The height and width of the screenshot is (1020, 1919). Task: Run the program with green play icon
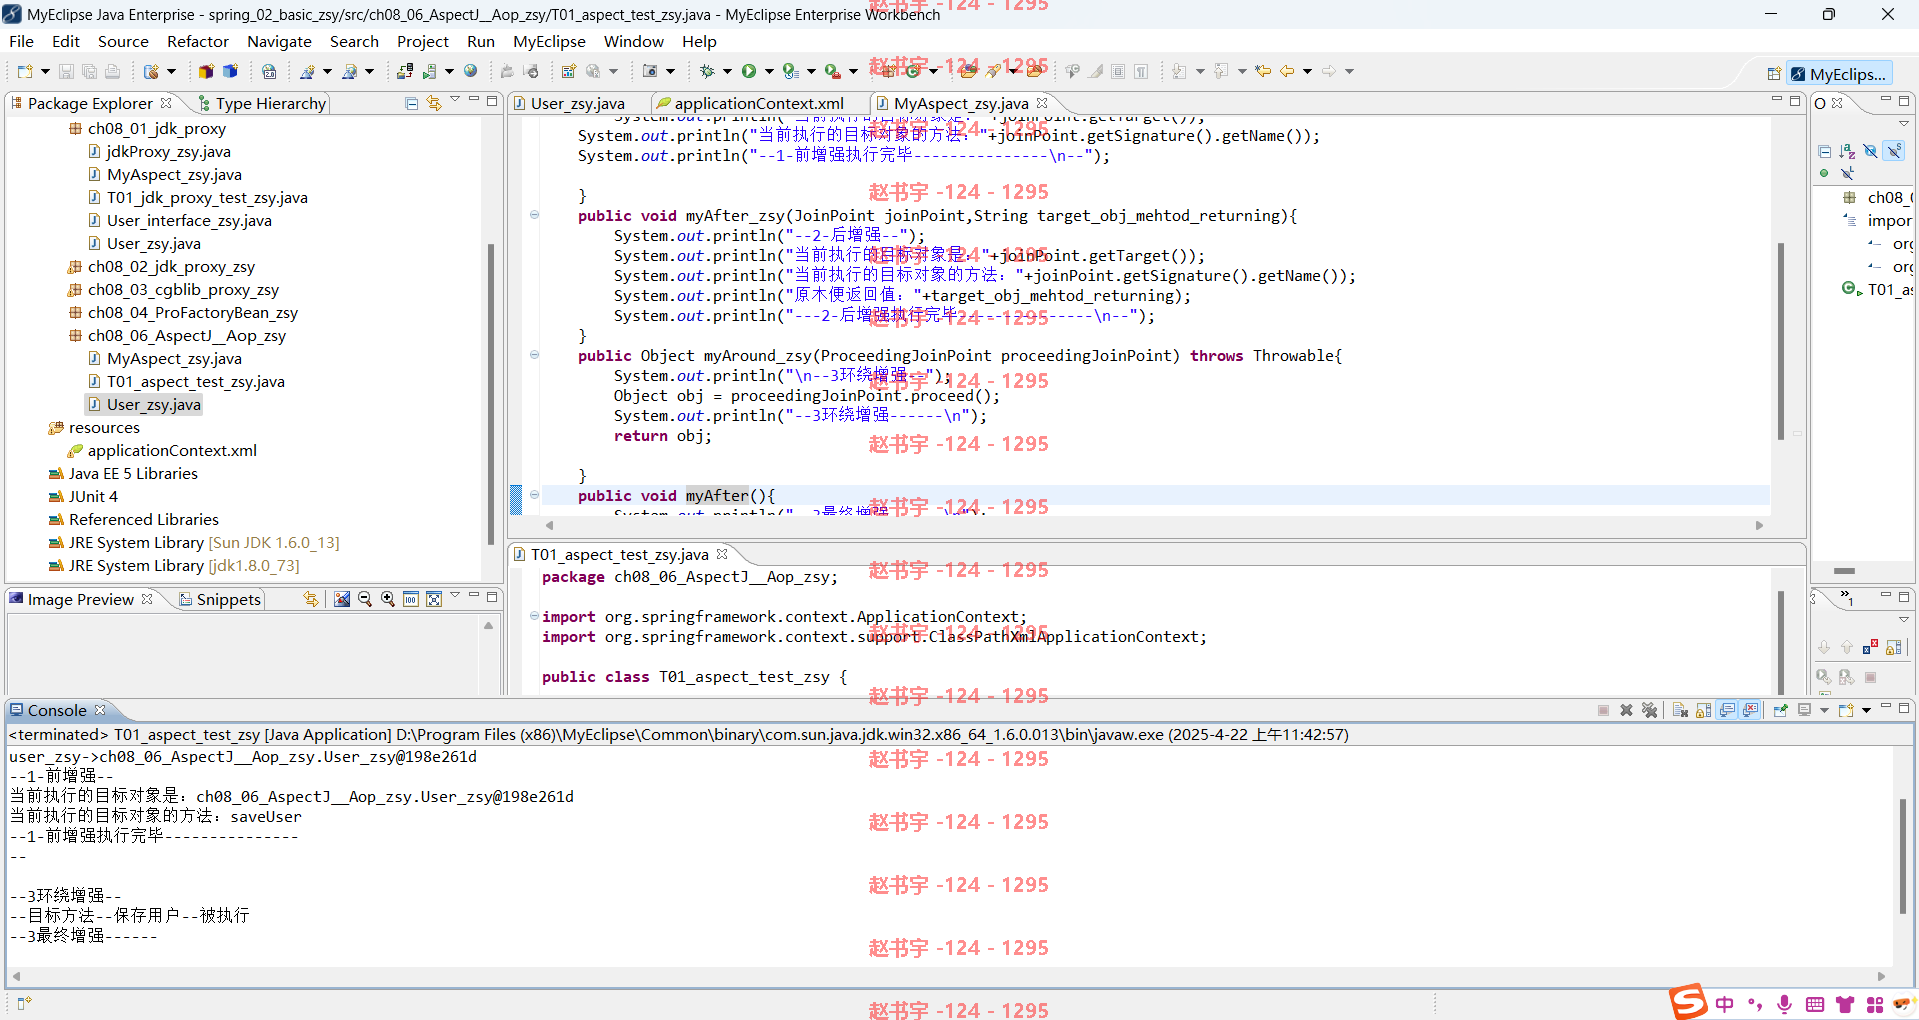click(x=749, y=71)
